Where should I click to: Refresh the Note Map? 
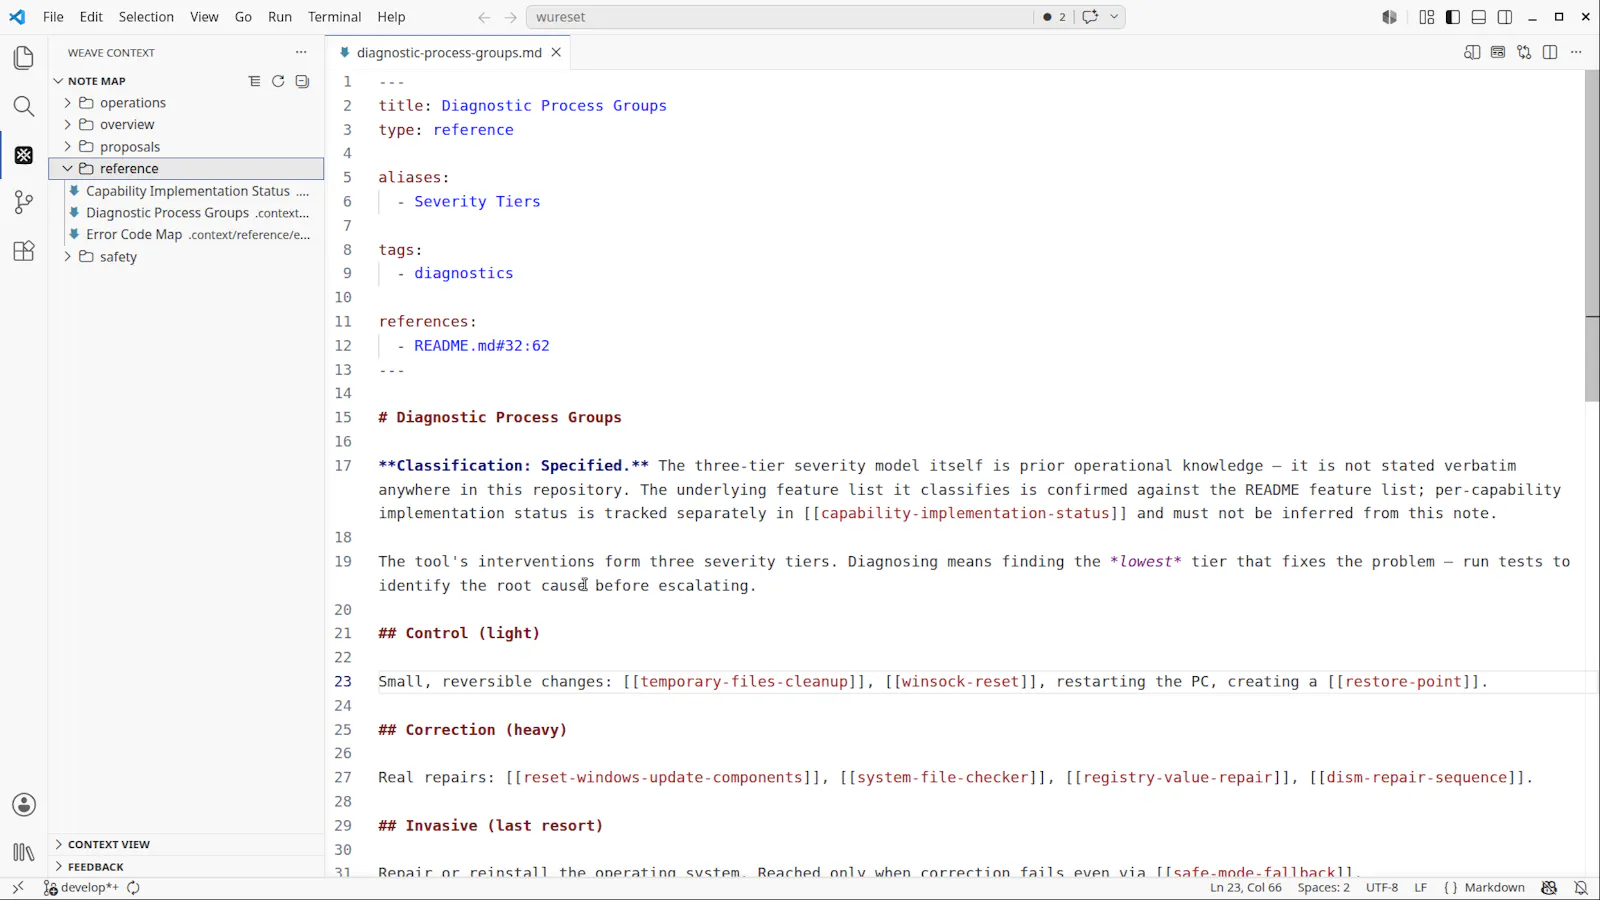pyautogui.click(x=278, y=81)
